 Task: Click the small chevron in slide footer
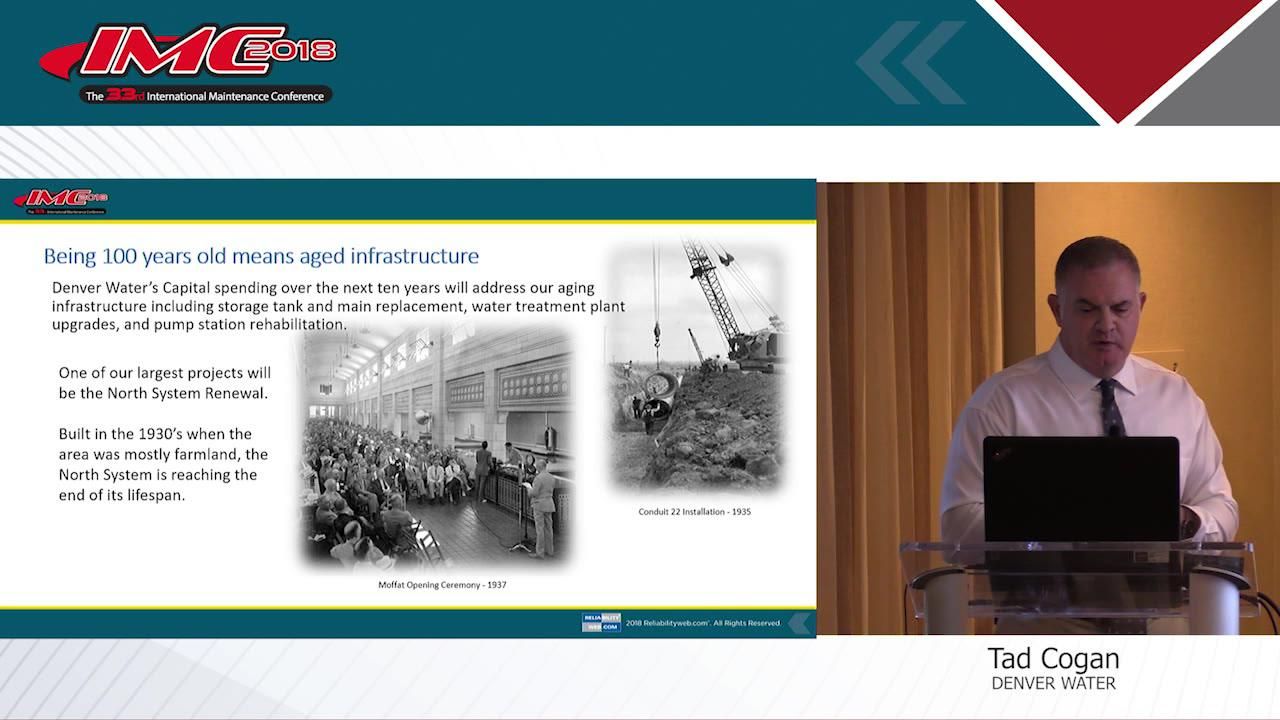coord(799,623)
